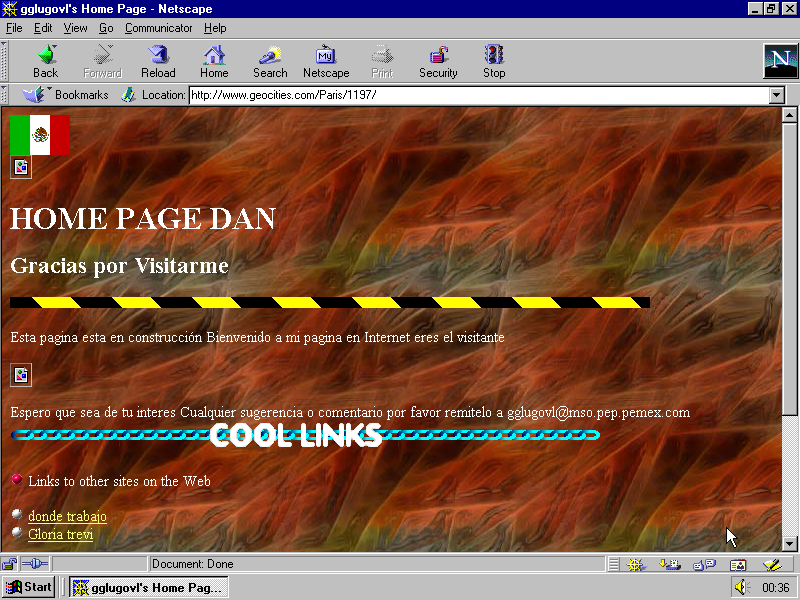Click the Netscape N logo
The image size is (800, 600).
tap(780, 61)
